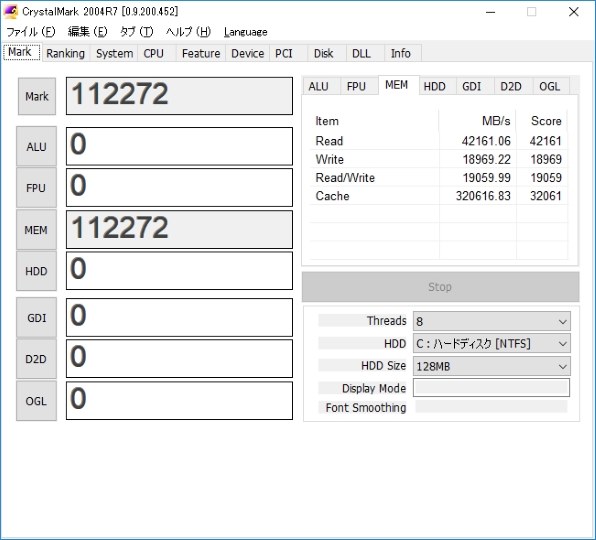Click the D2D score box showing 0
This screenshot has height=540, width=596.
tap(179, 359)
